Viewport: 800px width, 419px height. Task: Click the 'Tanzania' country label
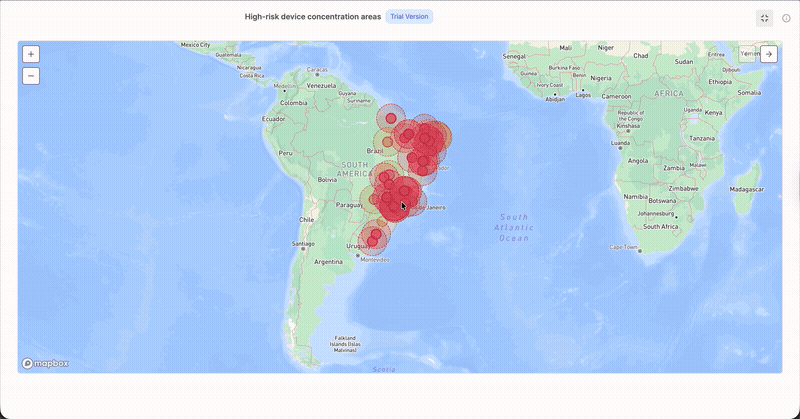coord(702,138)
